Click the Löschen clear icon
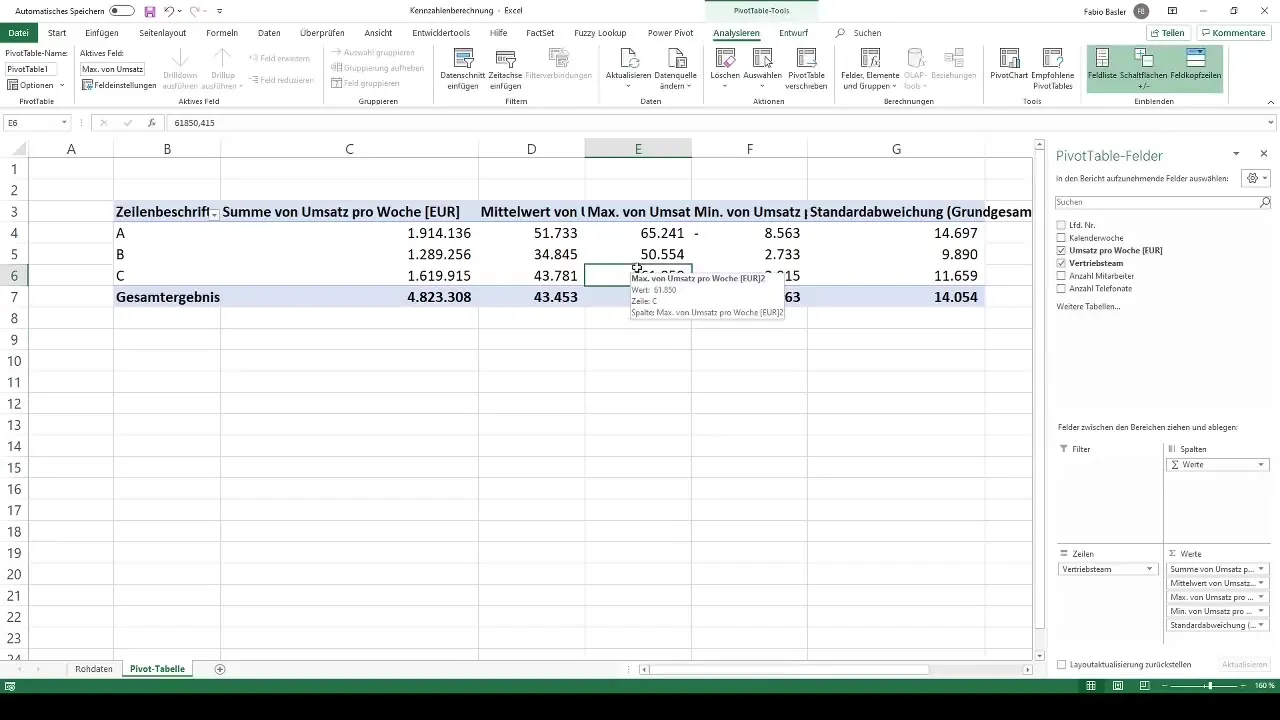The width and height of the screenshot is (1280, 720). pyautogui.click(x=725, y=58)
